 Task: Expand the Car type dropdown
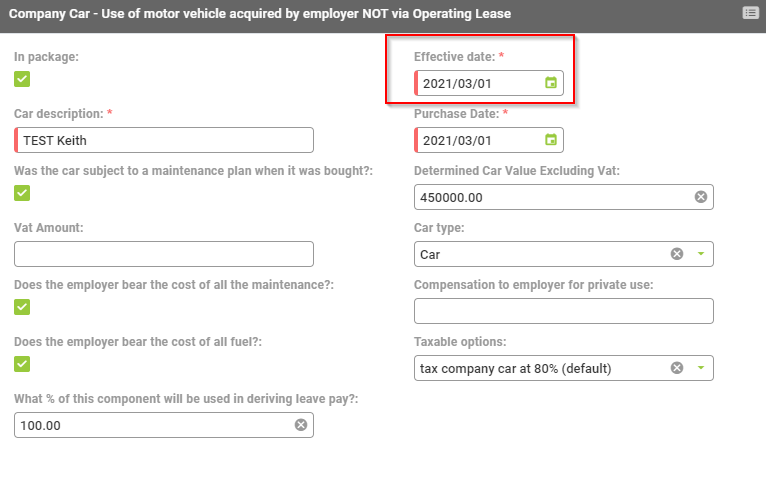pos(700,254)
